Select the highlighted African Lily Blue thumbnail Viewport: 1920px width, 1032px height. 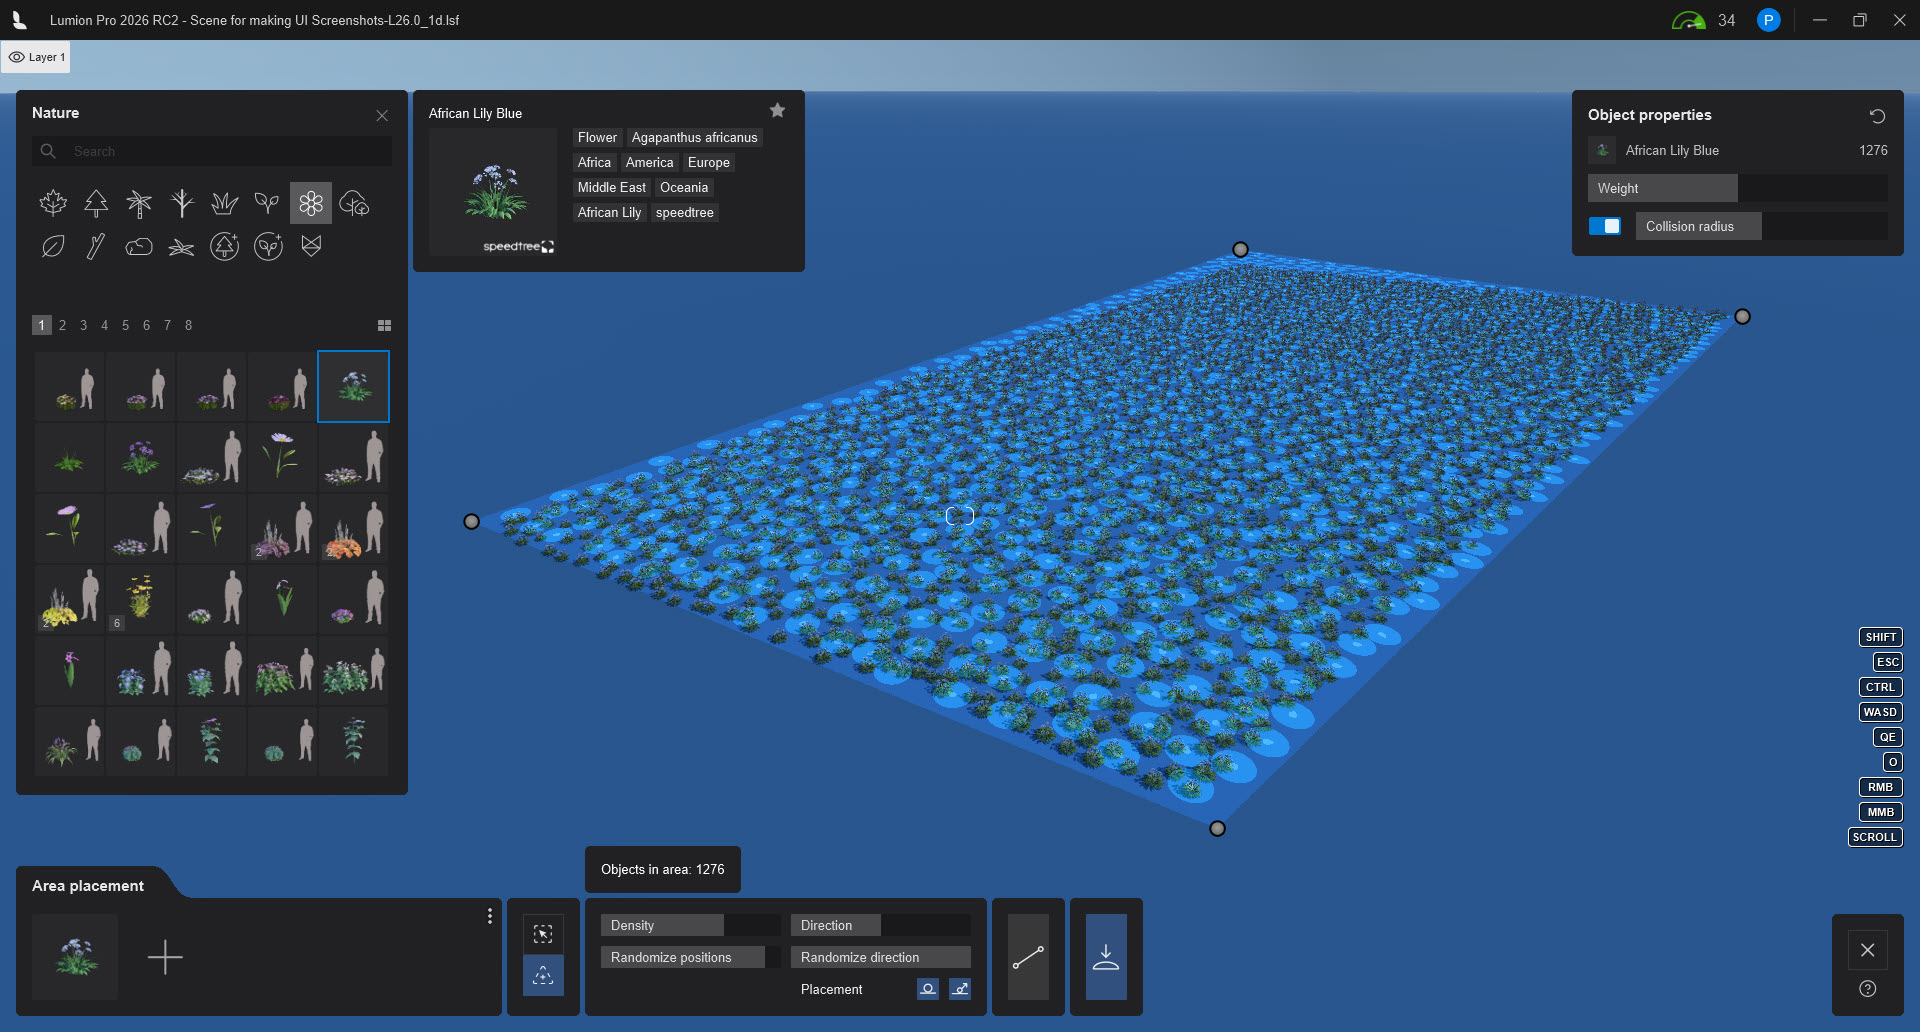point(353,386)
